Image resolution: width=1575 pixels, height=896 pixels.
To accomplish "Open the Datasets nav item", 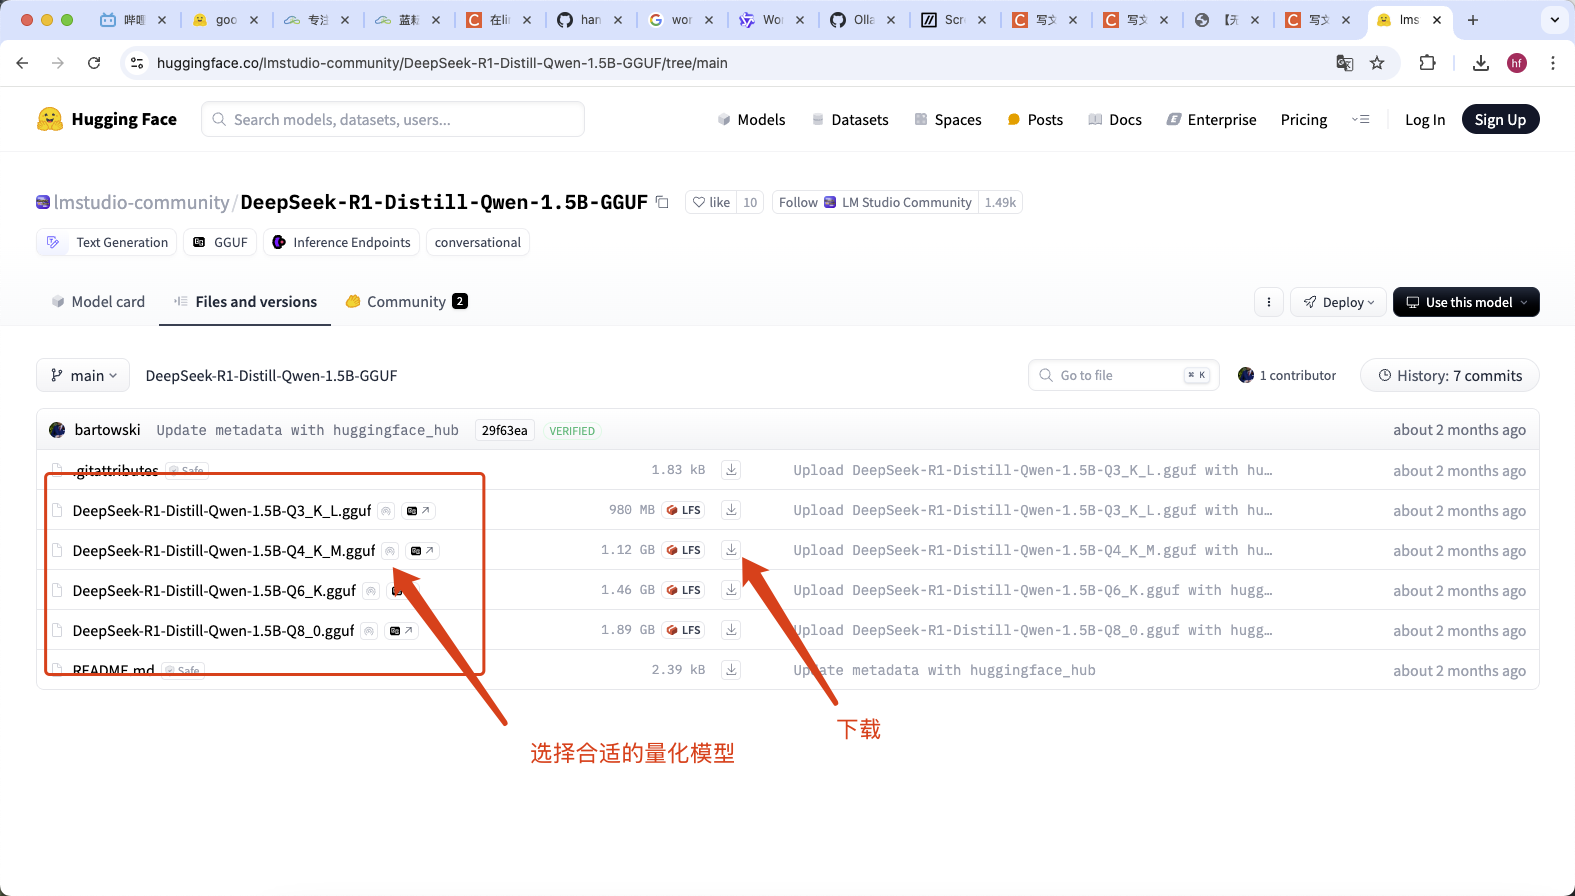I will click(x=850, y=119).
